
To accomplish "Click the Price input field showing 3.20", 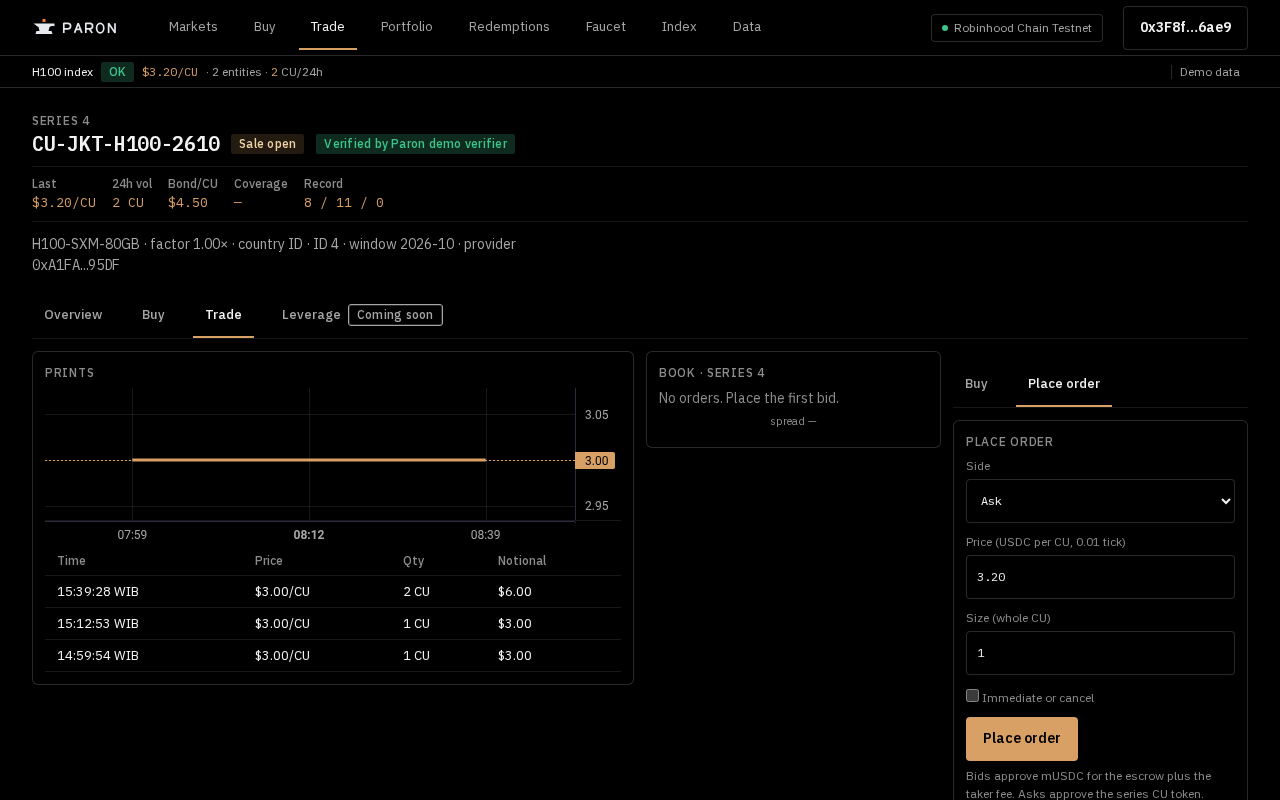I will click(x=1100, y=577).
